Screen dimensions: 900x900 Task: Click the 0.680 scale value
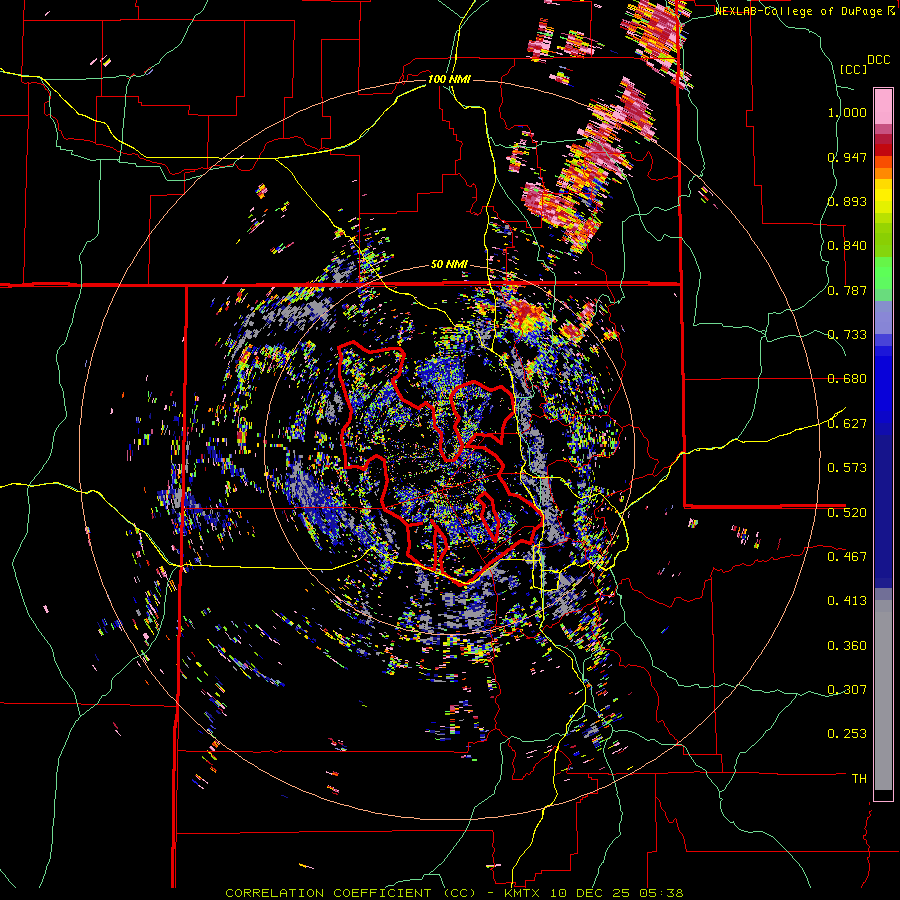(847, 378)
